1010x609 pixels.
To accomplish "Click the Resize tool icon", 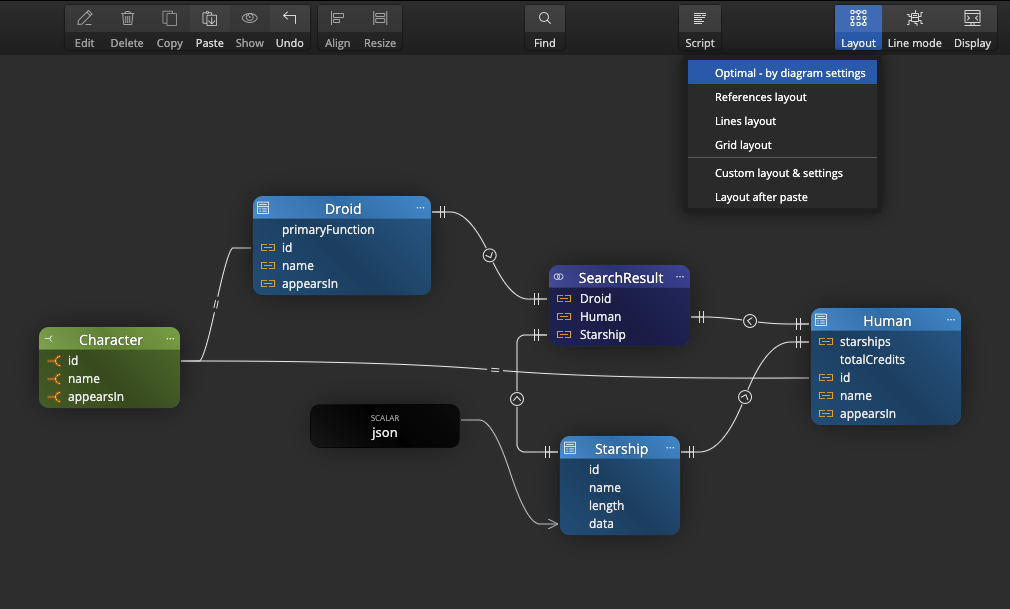I will 380,19.
